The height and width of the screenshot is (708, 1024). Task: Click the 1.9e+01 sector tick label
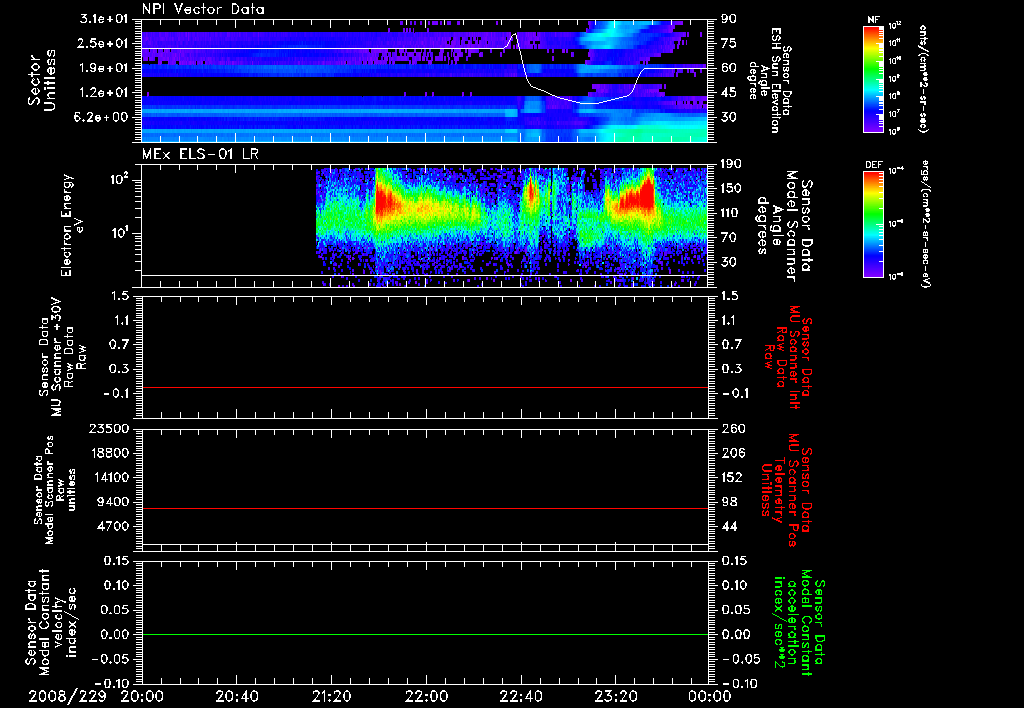pyautogui.click(x=104, y=68)
